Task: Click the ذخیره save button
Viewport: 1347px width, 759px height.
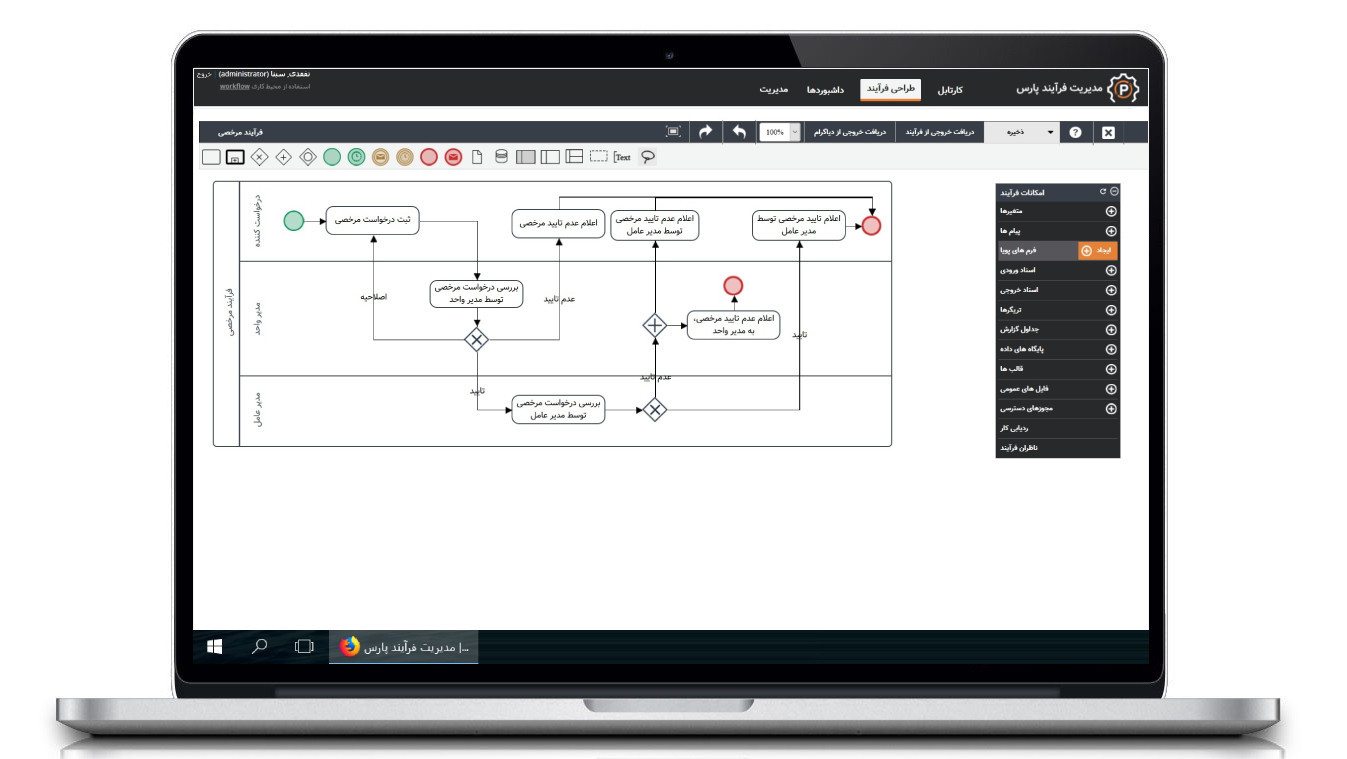Action: pos(1013,132)
